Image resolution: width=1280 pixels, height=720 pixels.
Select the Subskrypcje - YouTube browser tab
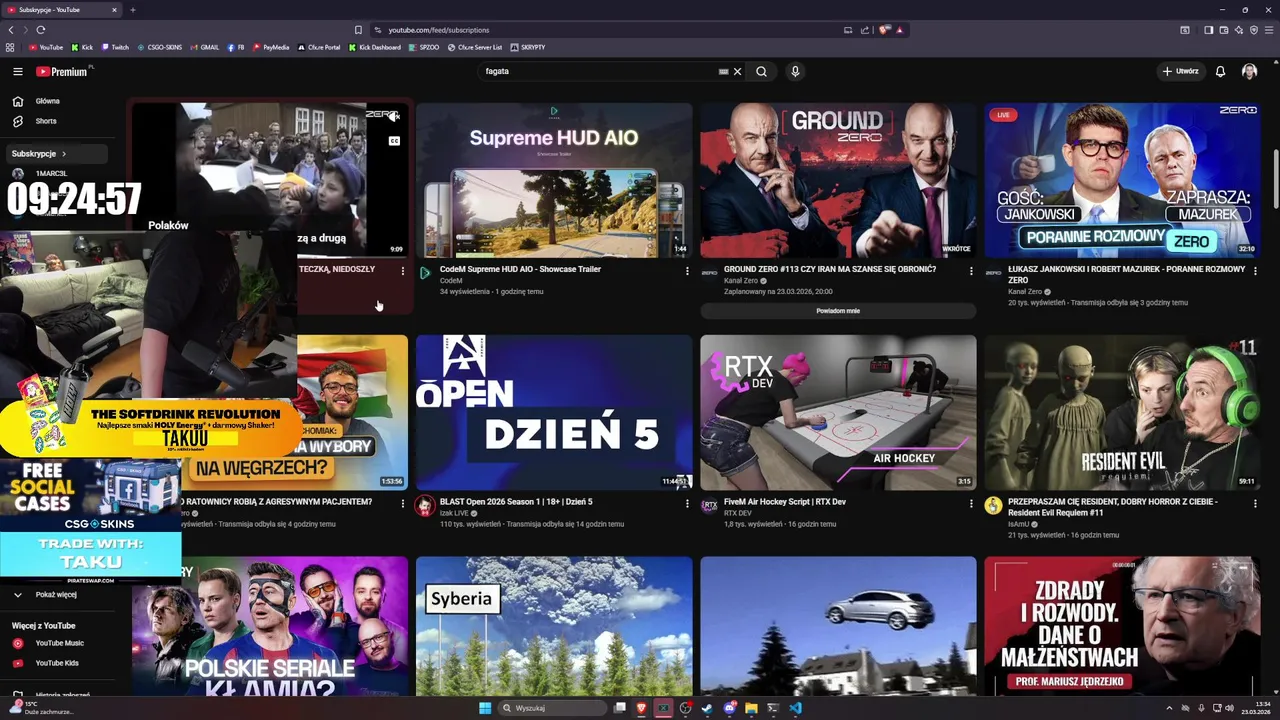tap(62, 10)
